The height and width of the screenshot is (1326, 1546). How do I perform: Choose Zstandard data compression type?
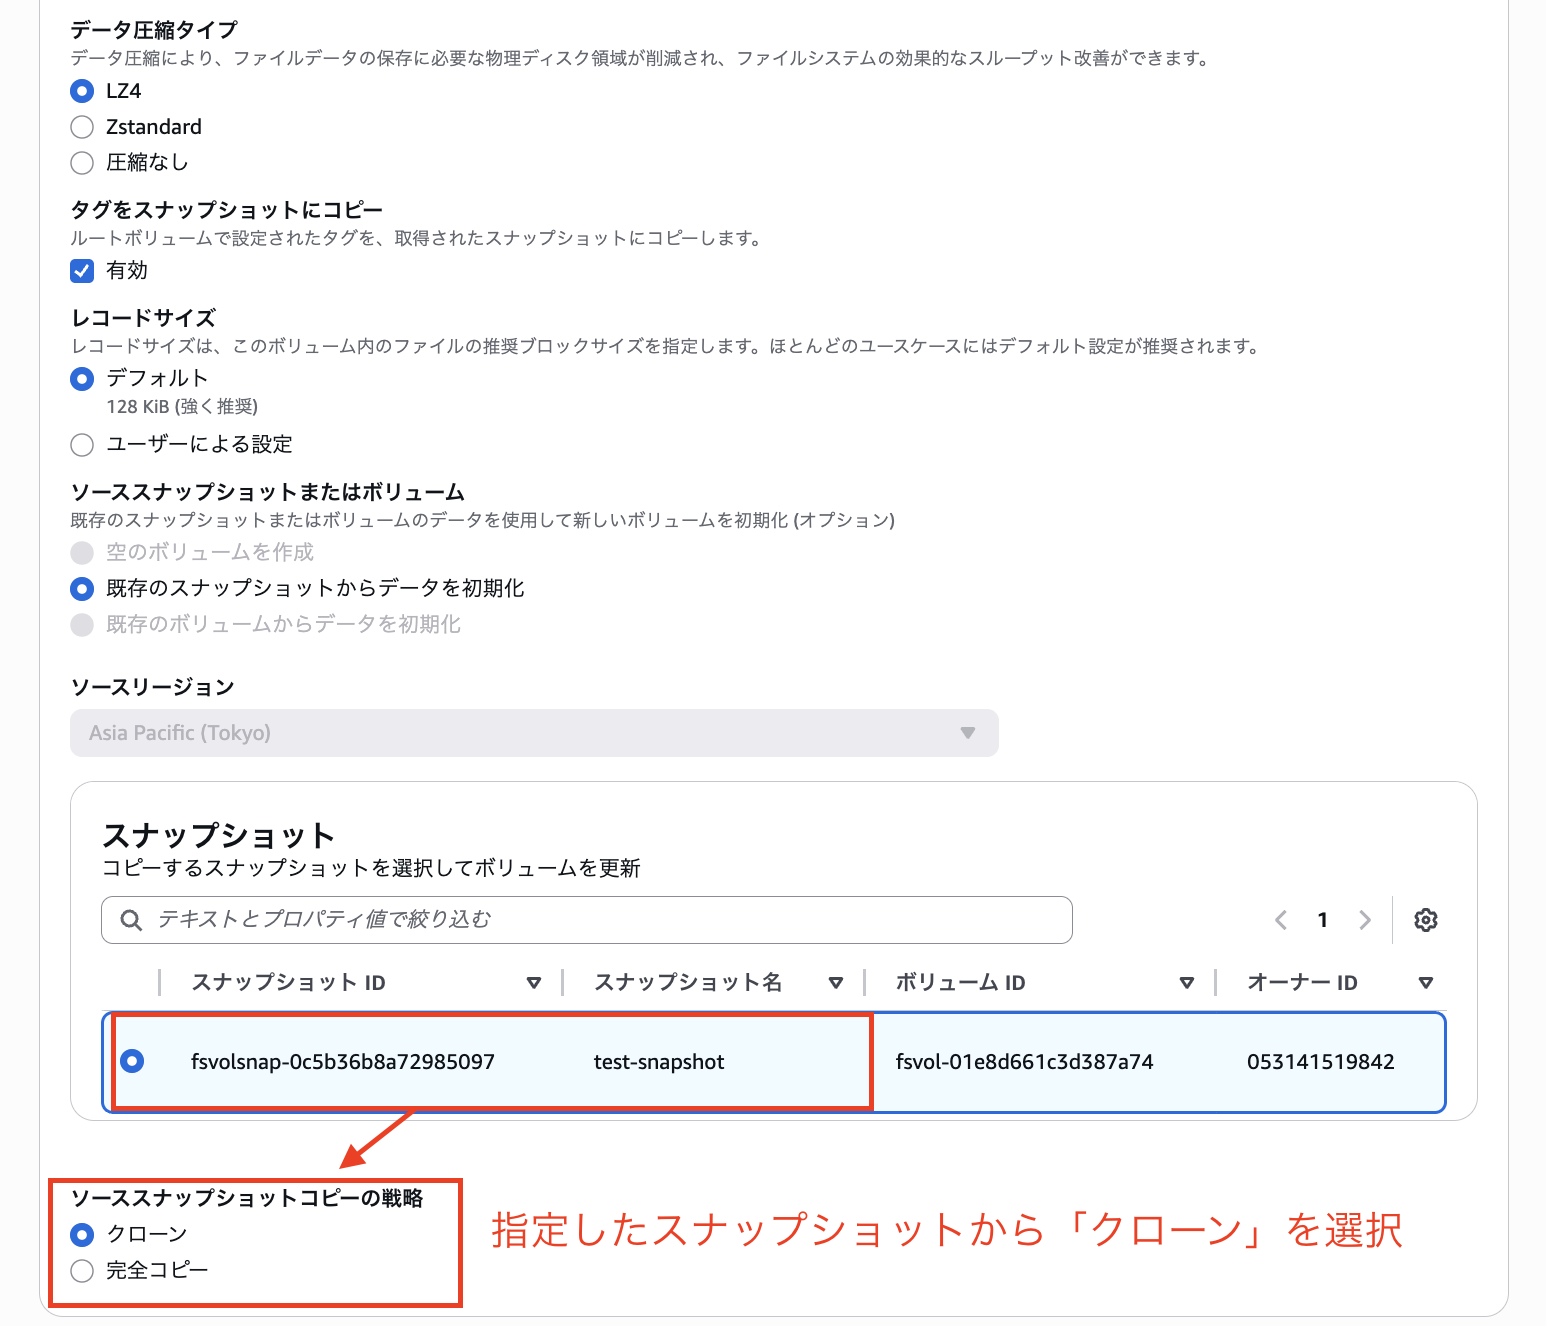(x=82, y=127)
